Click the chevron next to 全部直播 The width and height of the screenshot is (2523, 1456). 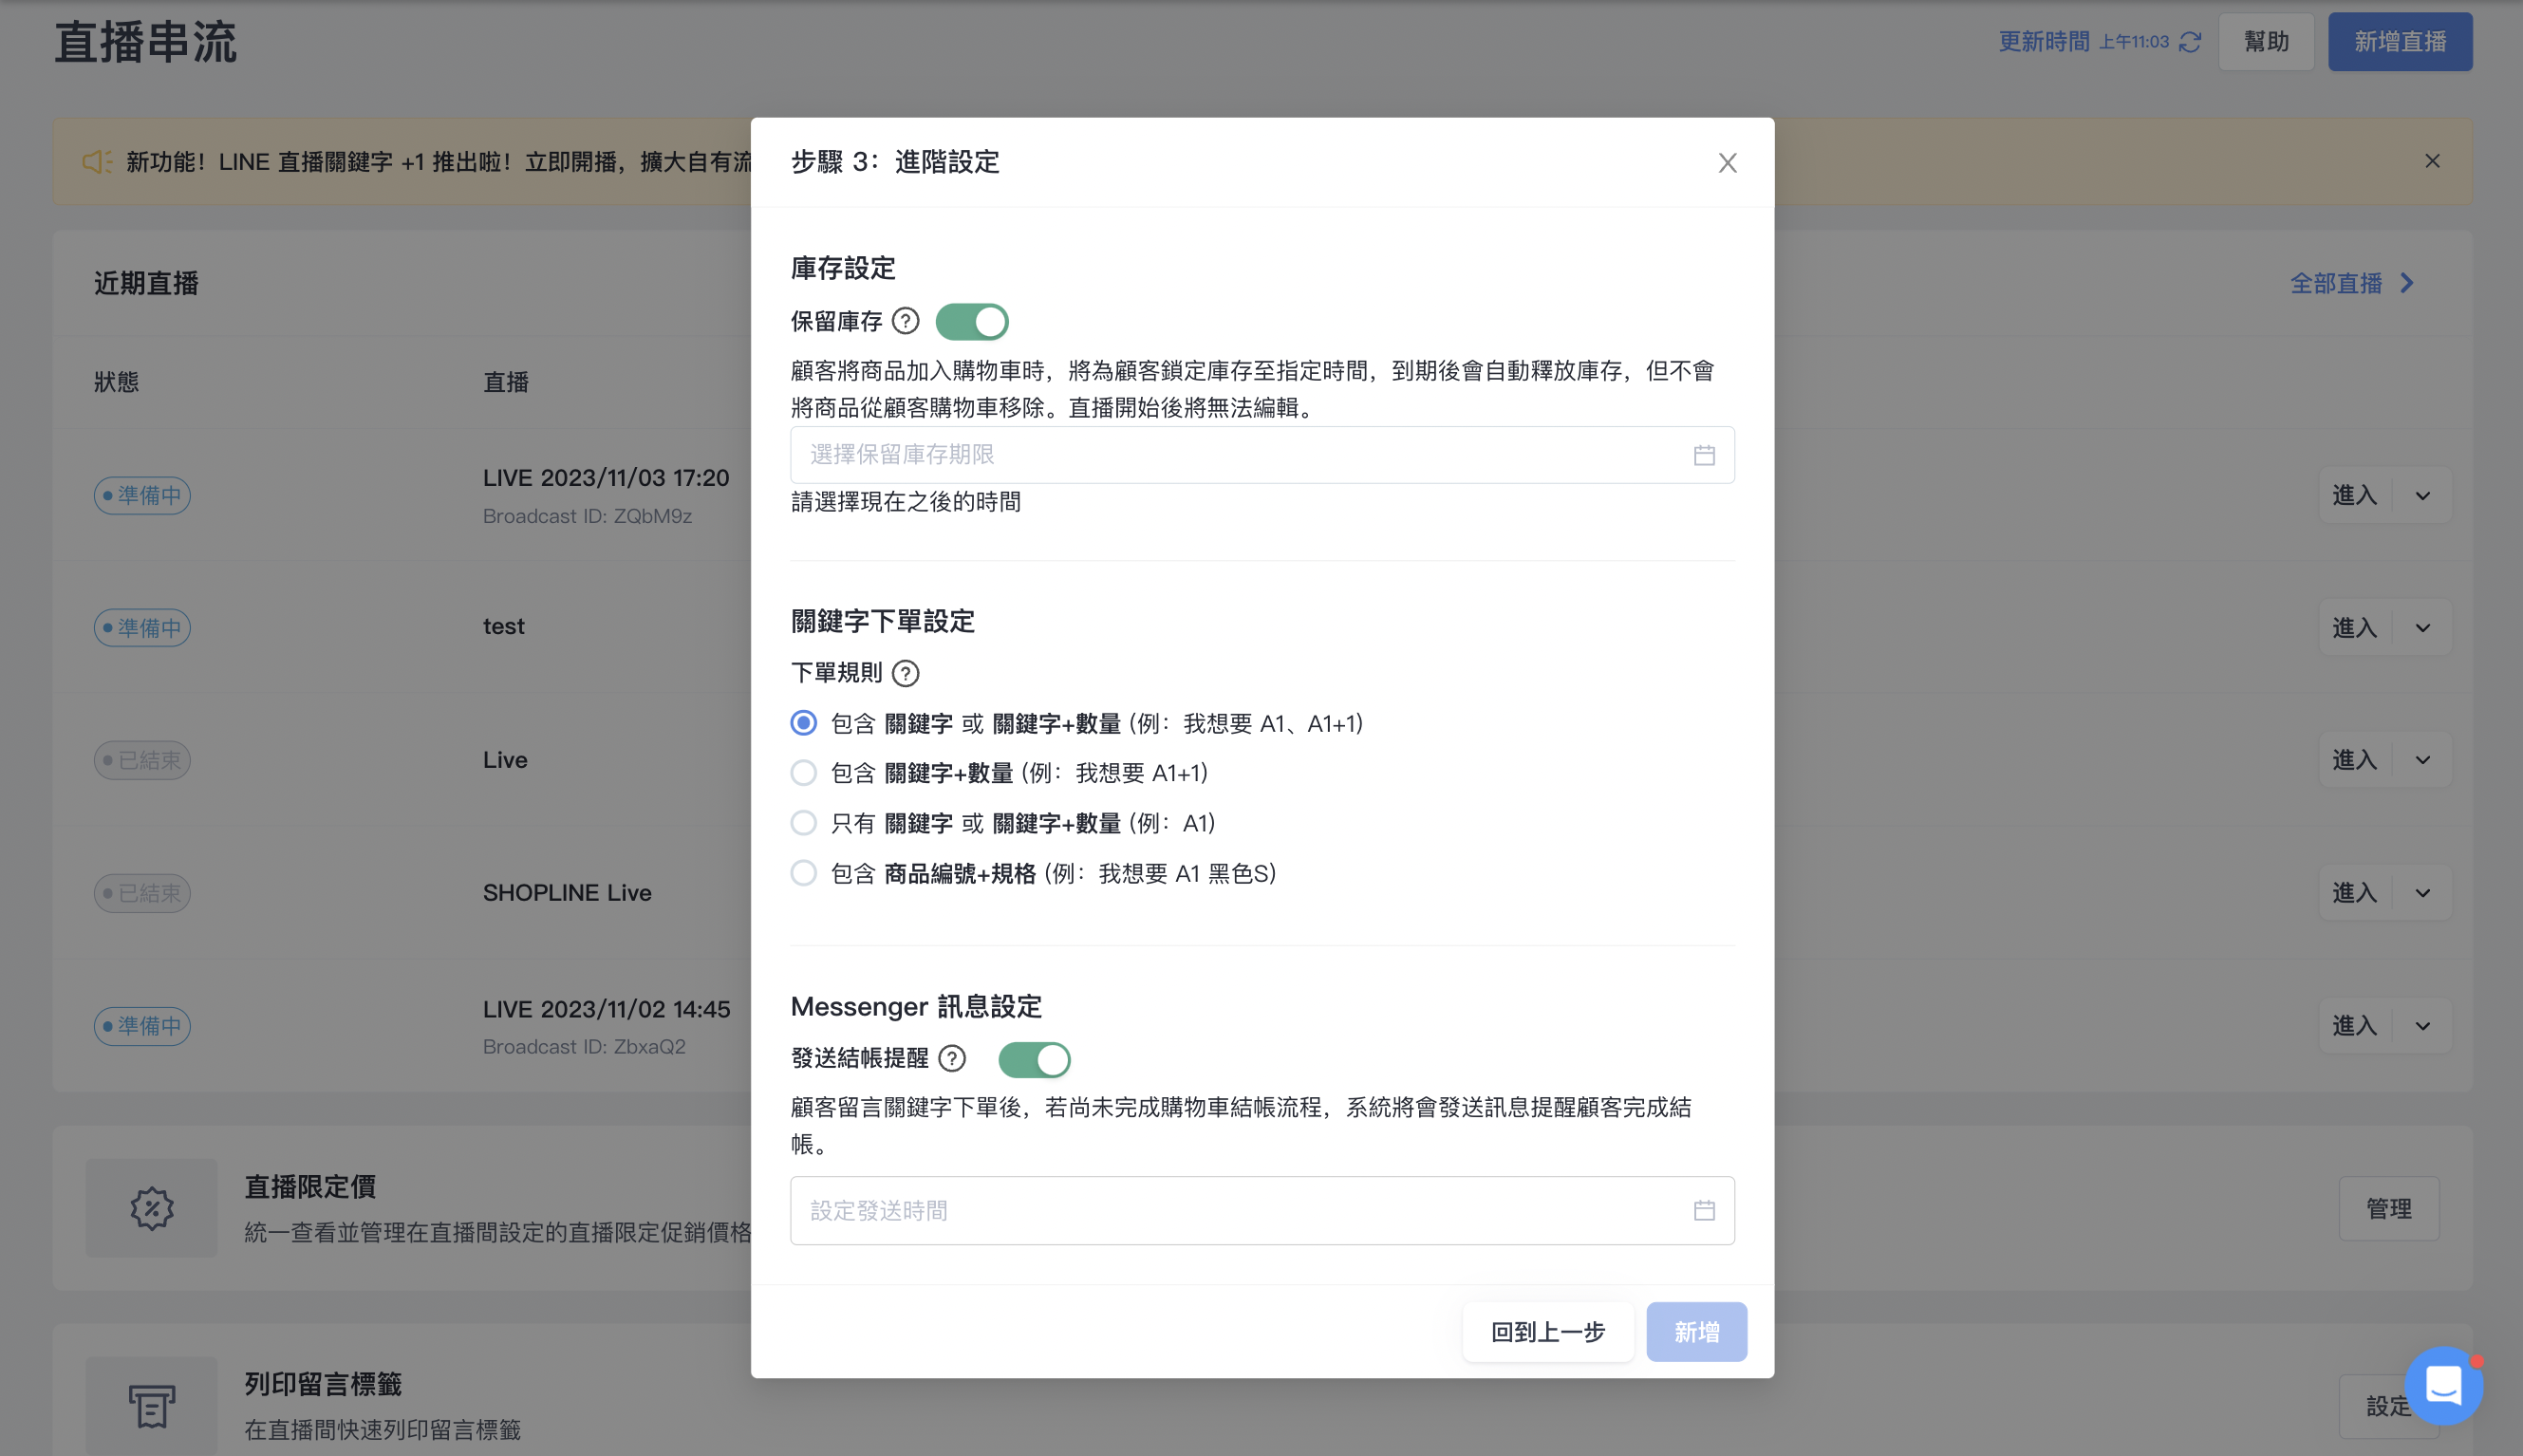(2407, 284)
